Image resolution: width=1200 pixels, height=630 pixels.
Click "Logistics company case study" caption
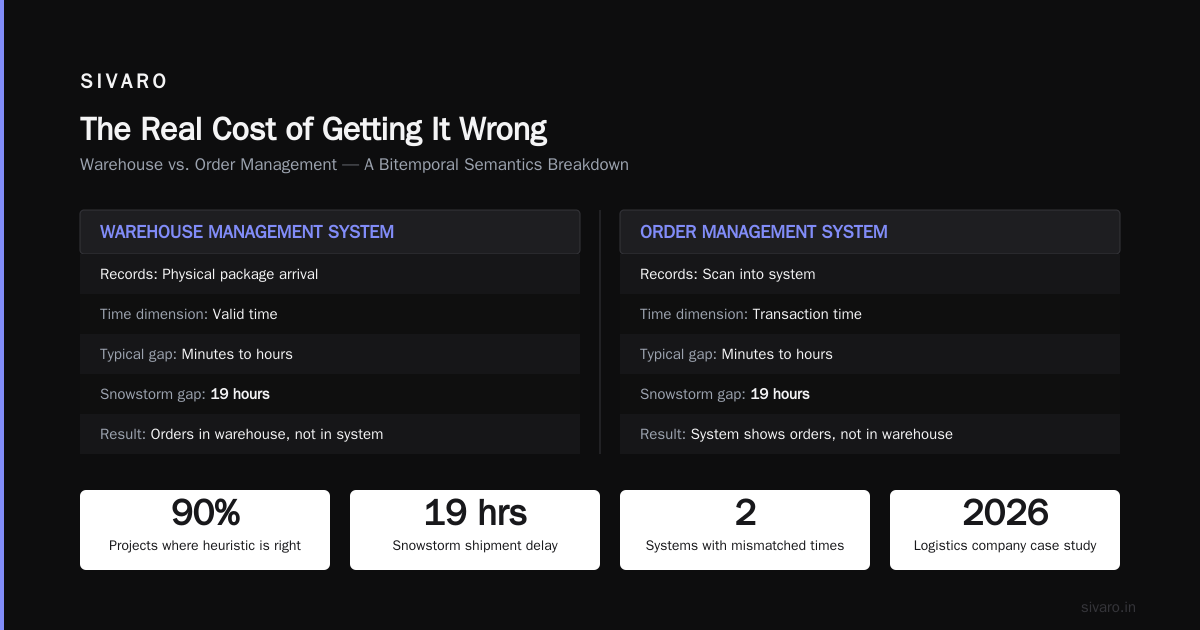(1005, 546)
